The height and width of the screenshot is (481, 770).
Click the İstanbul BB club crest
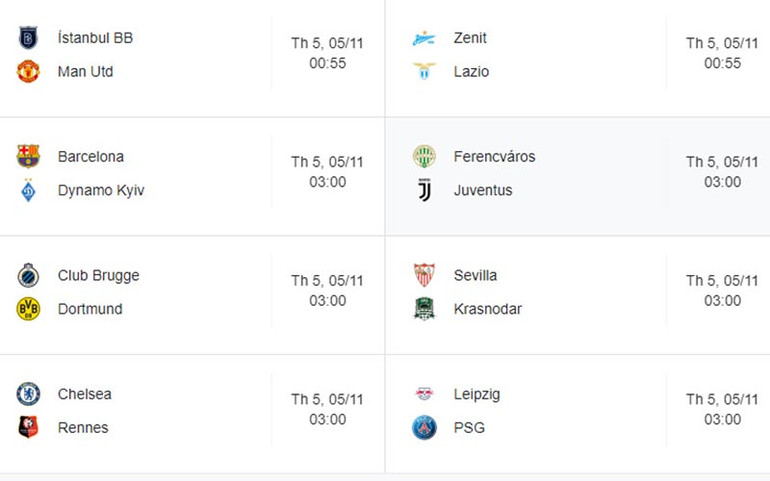[x=28, y=38]
